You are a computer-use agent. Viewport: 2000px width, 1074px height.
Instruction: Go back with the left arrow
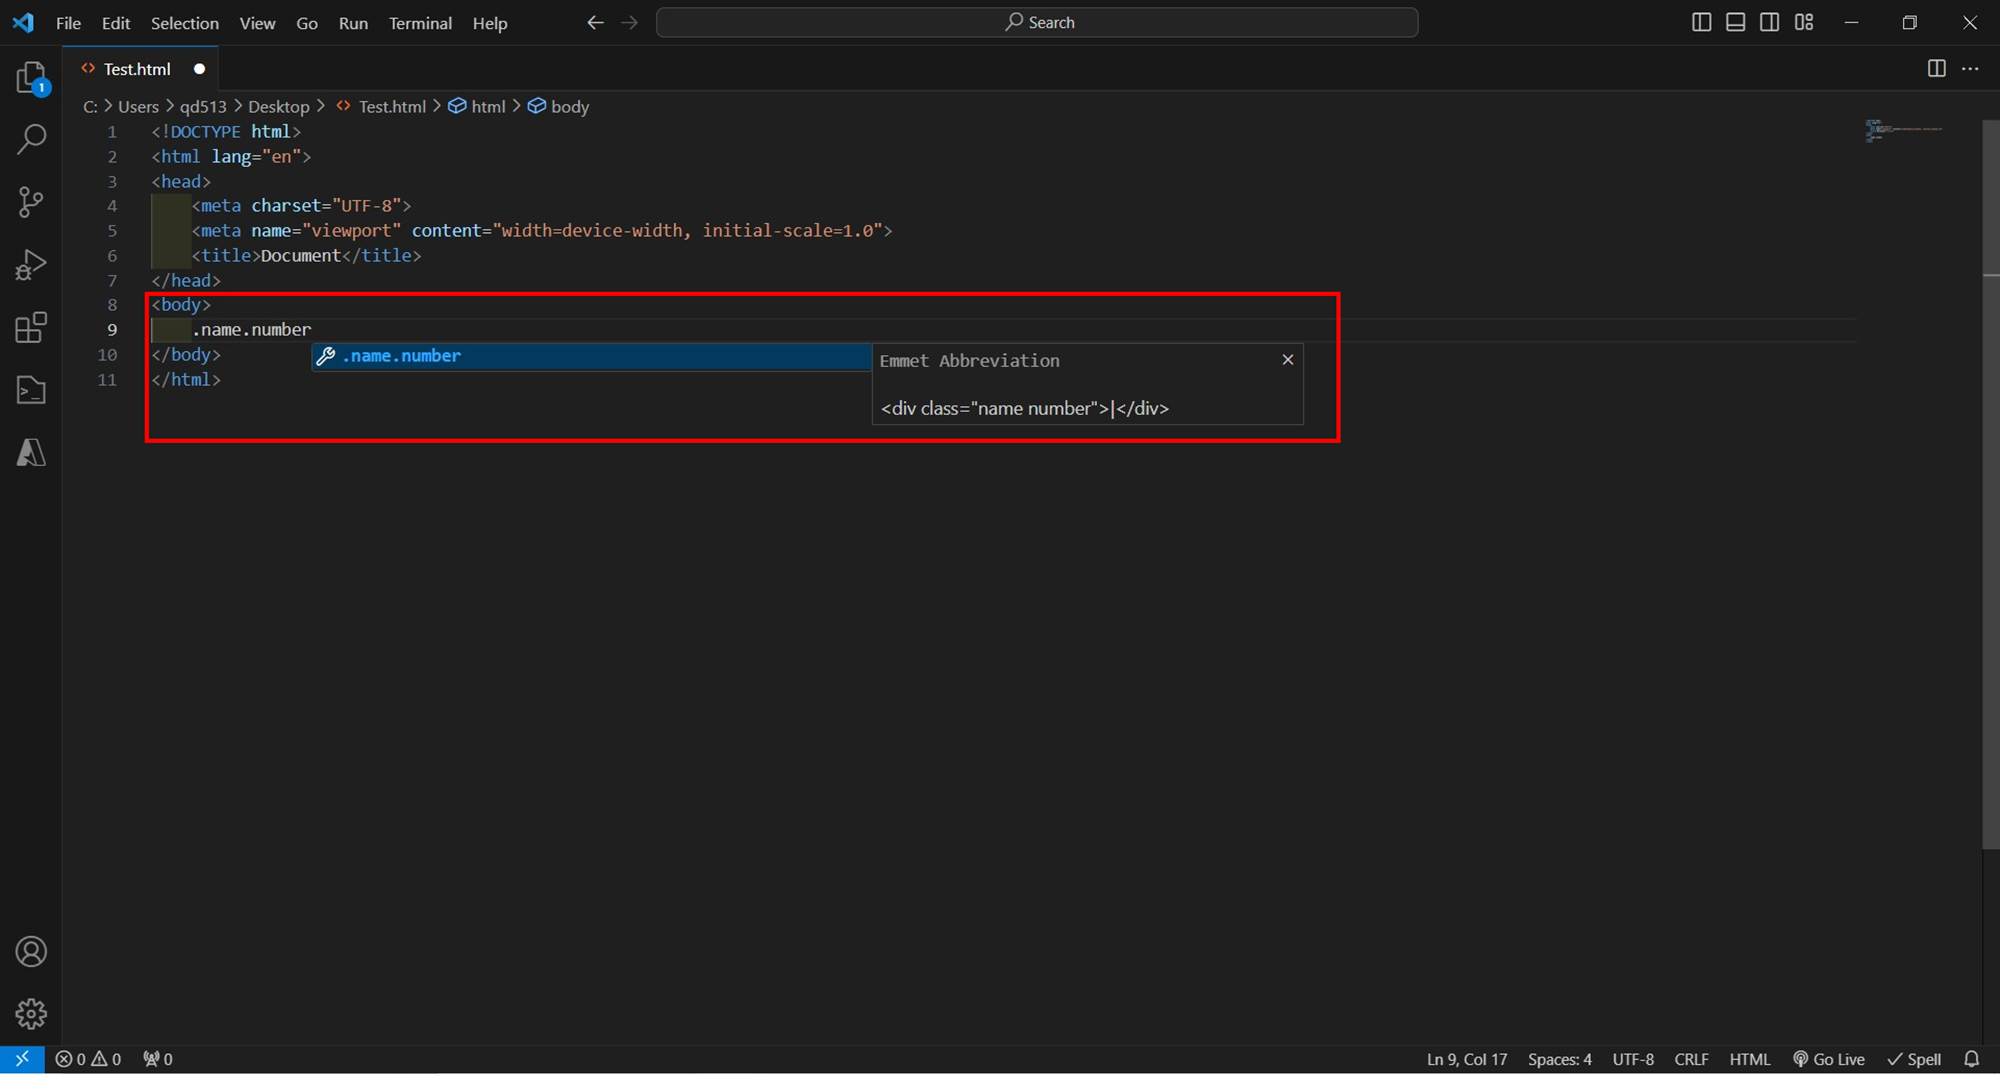pos(595,22)
